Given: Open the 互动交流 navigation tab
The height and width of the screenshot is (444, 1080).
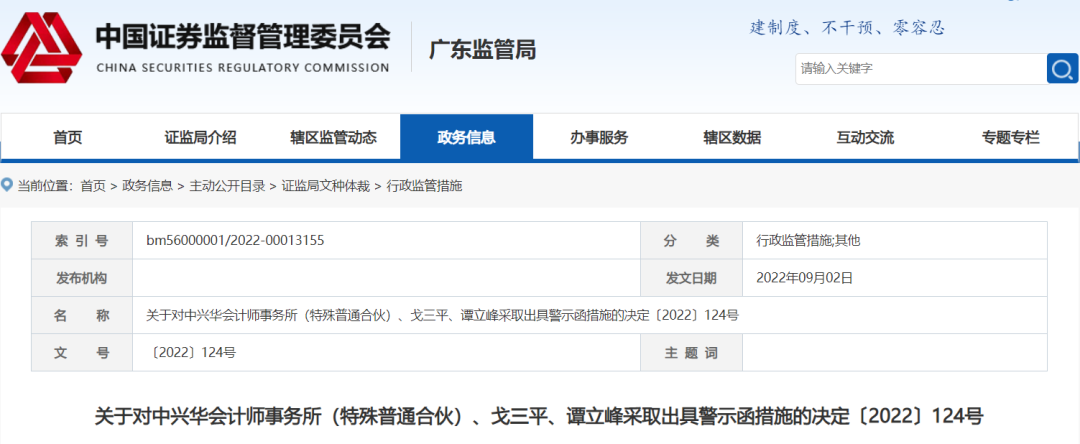Looking at the screenshot, I should point(865,138).
